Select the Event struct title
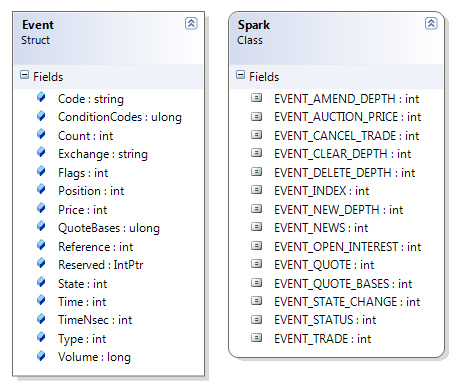469x392 pixels. click(38, 25)
